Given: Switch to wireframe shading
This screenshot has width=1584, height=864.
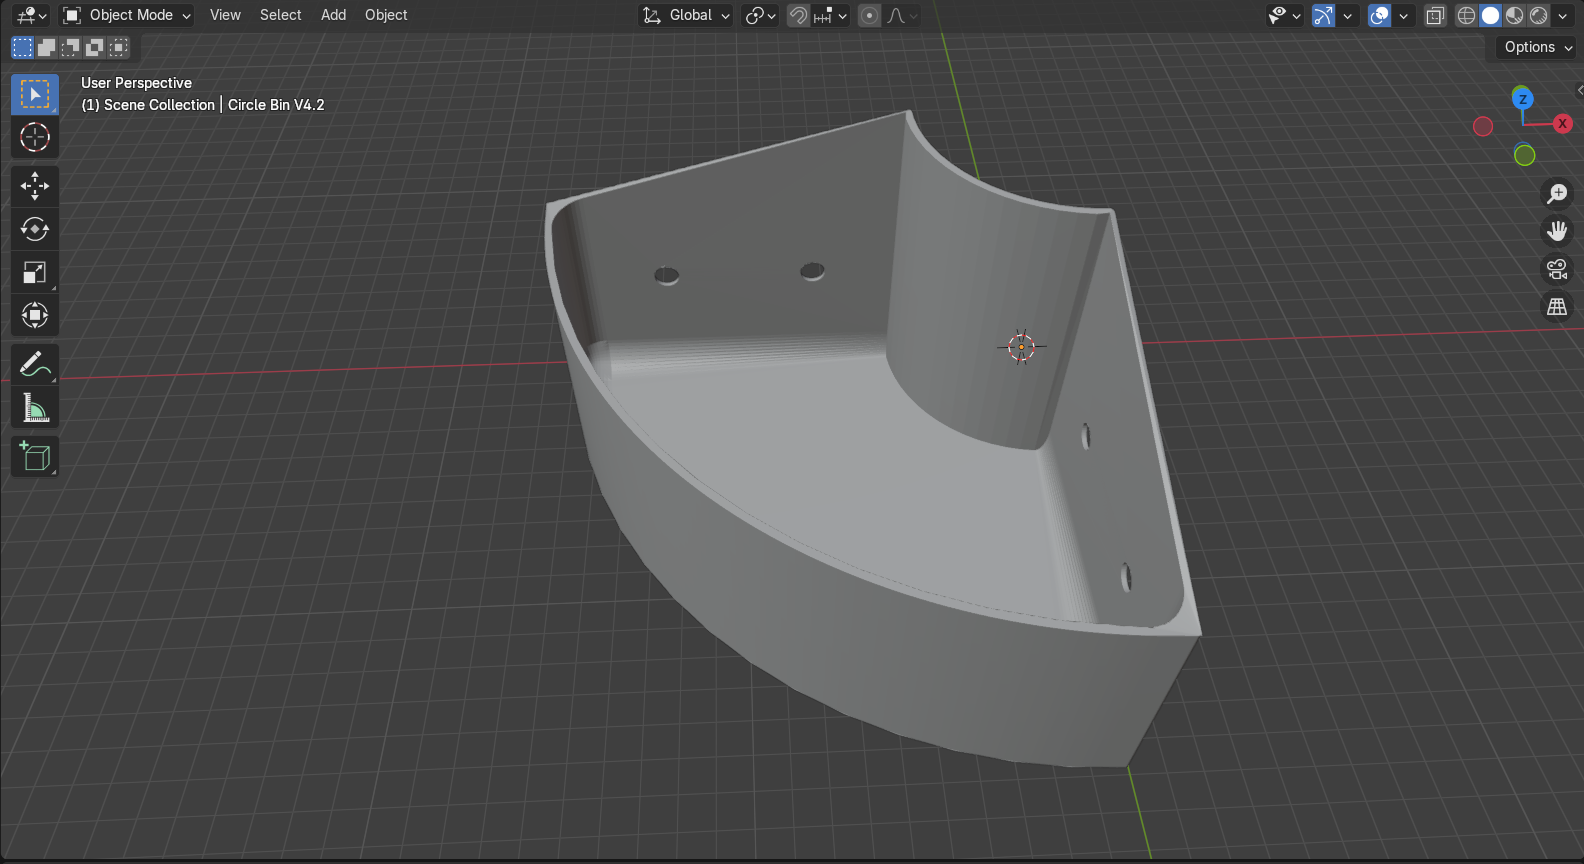Looking at the screenshot, I should pos(1466,15).
